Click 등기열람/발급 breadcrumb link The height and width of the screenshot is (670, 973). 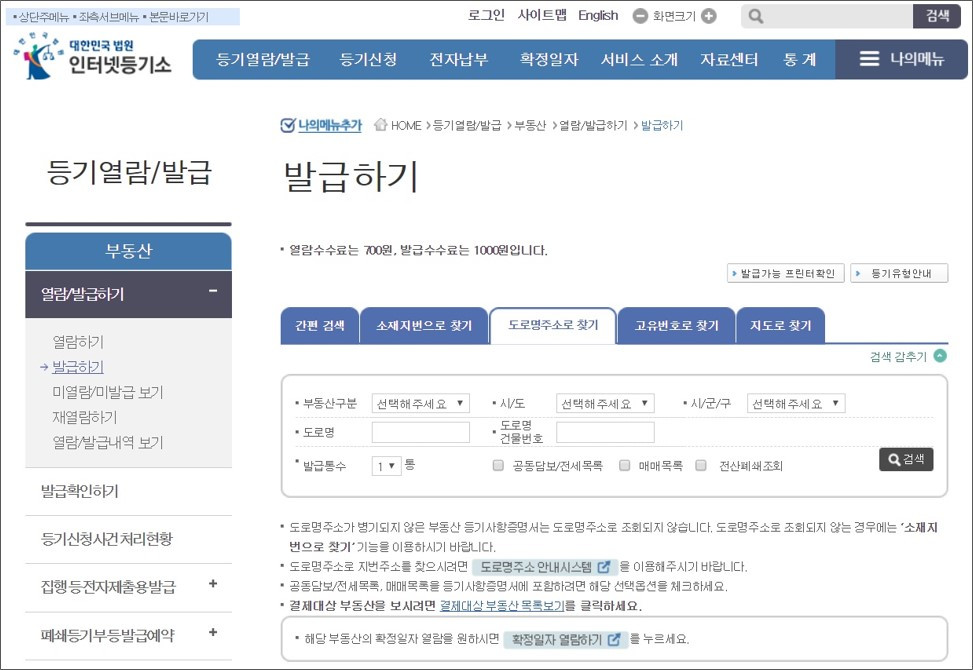tap(467, 125)
